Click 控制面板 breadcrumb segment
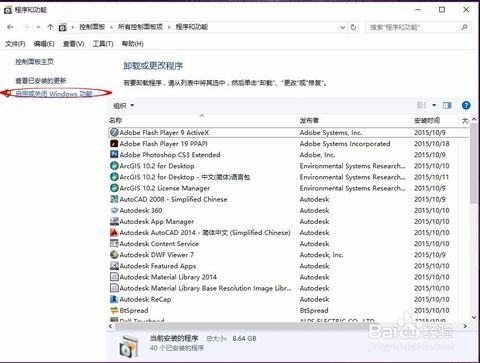Image resolution: width=480 pixels, height=363 pixels. click(92, 27)
